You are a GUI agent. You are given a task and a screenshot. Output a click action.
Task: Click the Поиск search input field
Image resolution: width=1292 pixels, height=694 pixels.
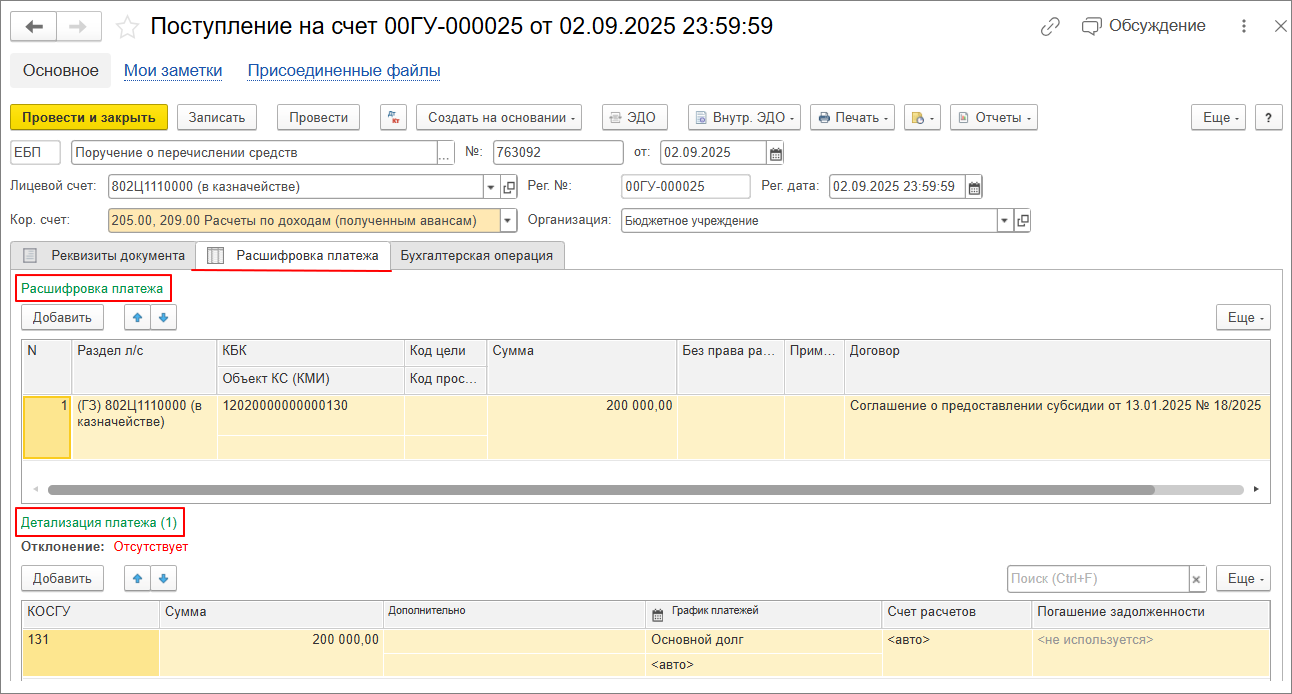click(x=1096, y=579)
